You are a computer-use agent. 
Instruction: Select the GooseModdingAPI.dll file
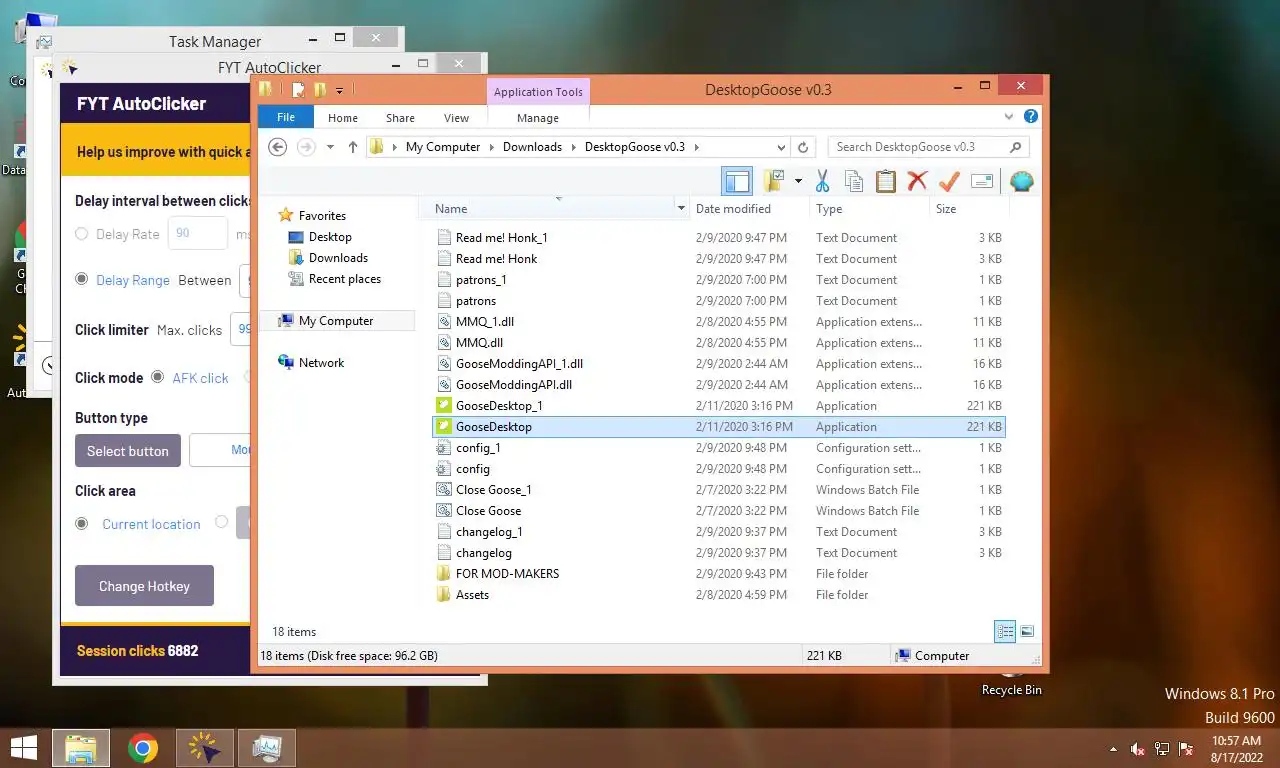(x=719, y=385)
